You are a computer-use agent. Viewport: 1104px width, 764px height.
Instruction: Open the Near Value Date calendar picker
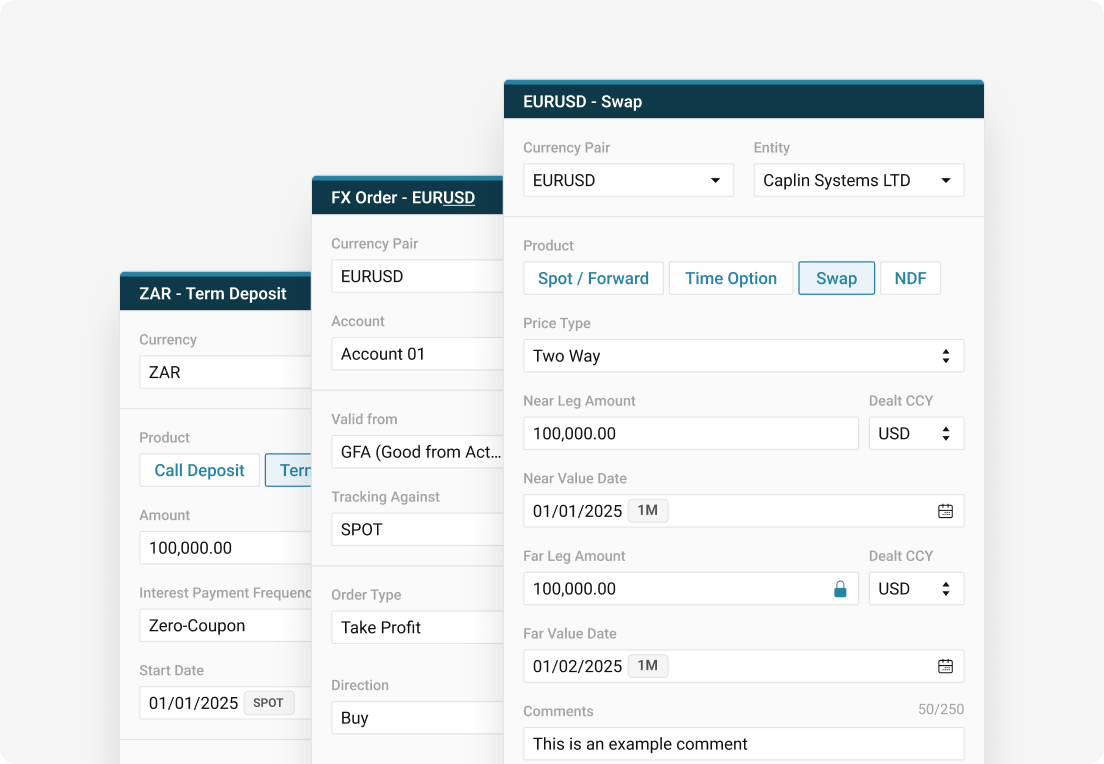[945, 511]
